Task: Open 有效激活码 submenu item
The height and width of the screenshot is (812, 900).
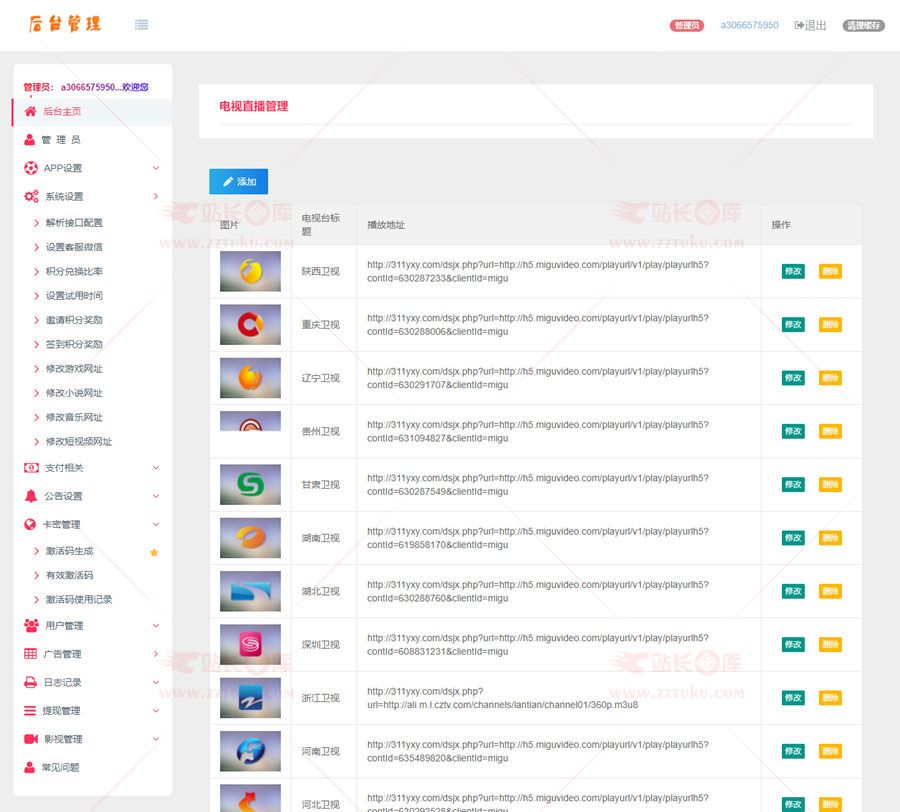Action: 69,576
